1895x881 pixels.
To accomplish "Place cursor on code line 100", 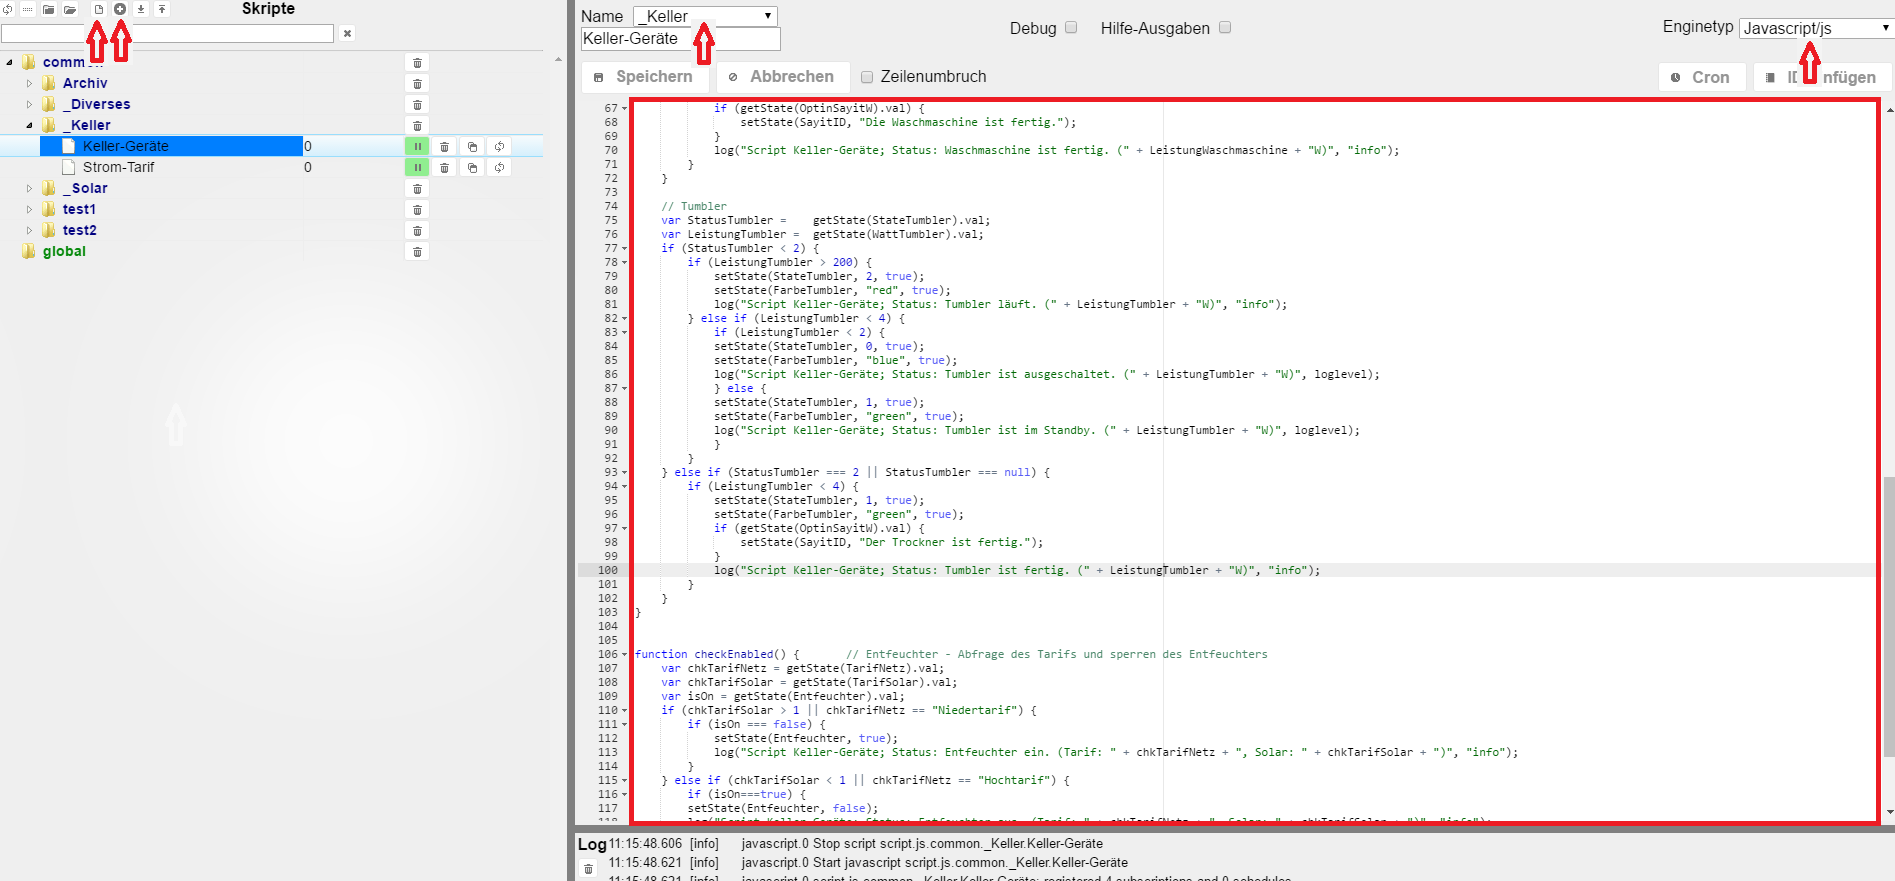I will tap(1254, 570).
